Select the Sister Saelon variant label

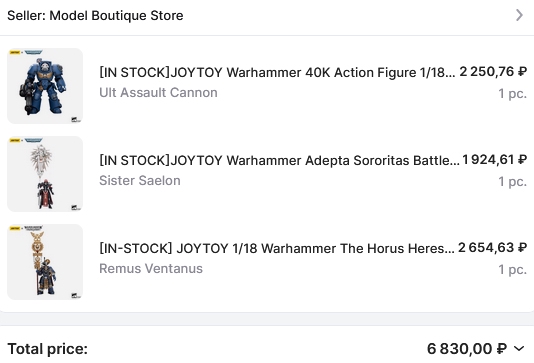(140, 180)
